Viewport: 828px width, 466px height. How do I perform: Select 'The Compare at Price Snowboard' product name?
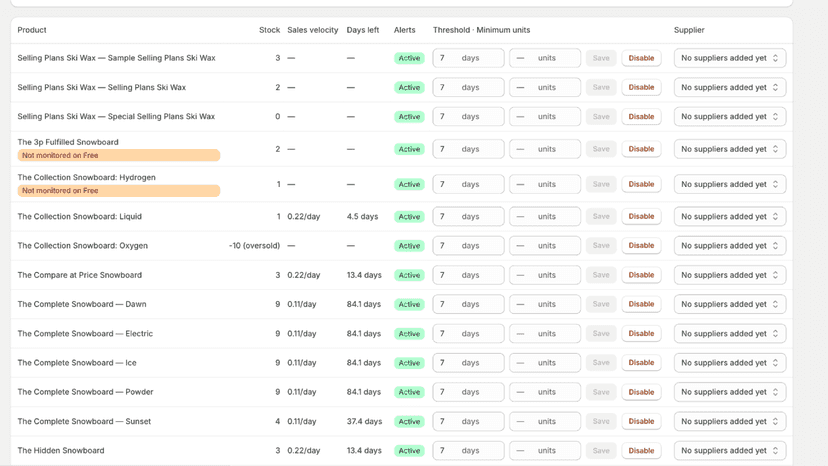tap(80, 275)
